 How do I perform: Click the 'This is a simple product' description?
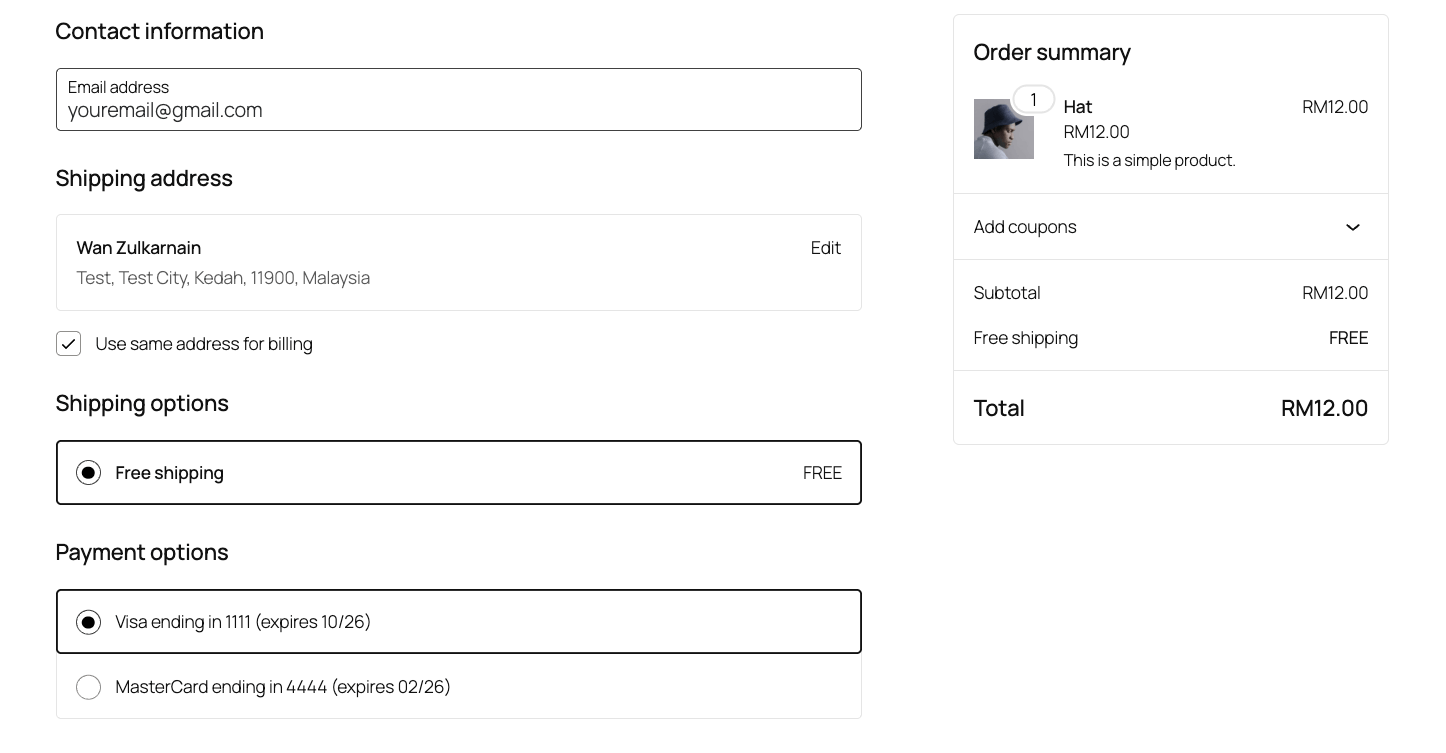1149,160
